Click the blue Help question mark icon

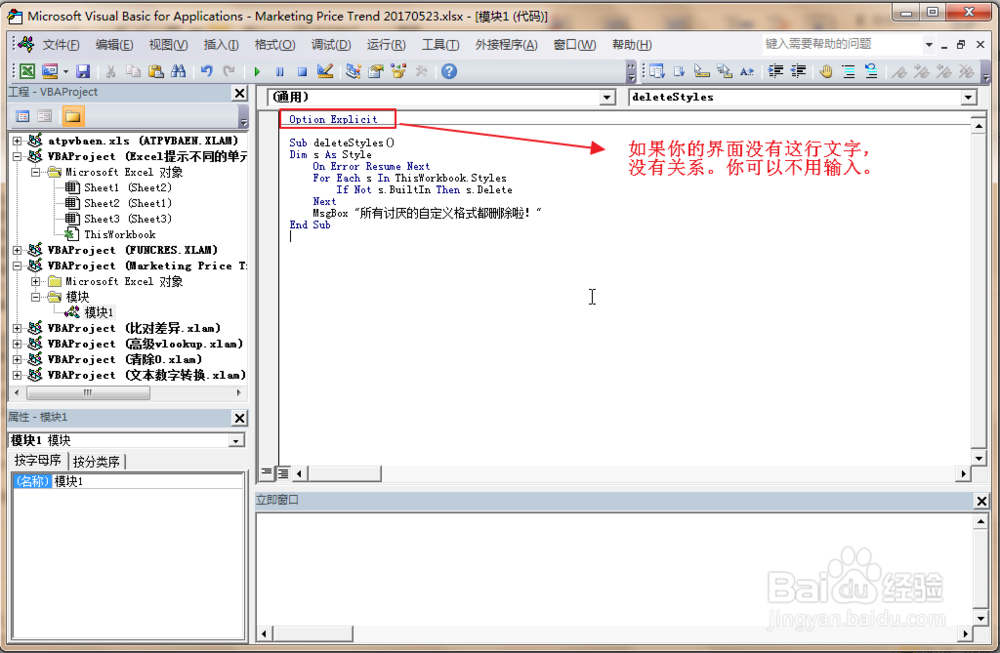(x=449, y=71)
